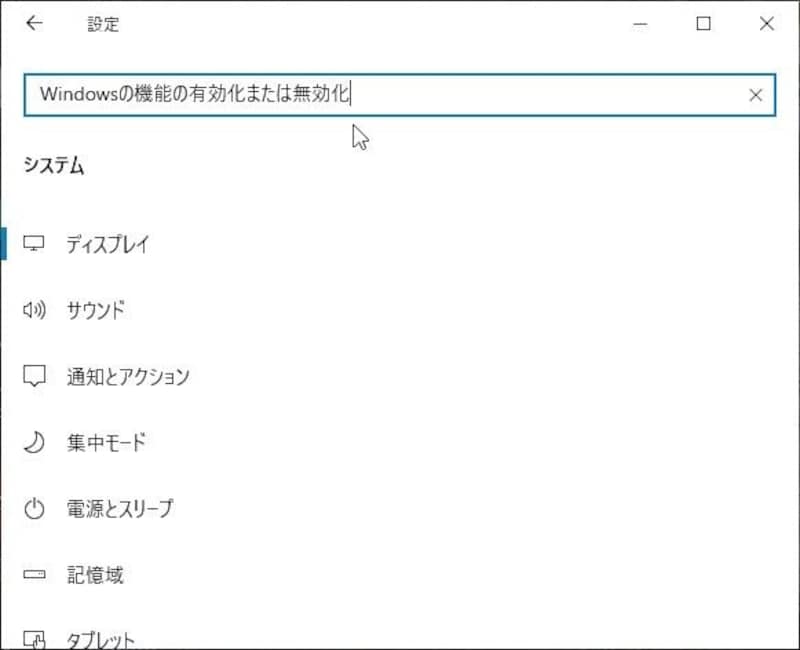Clear the search box with the X button

point(756,95)
